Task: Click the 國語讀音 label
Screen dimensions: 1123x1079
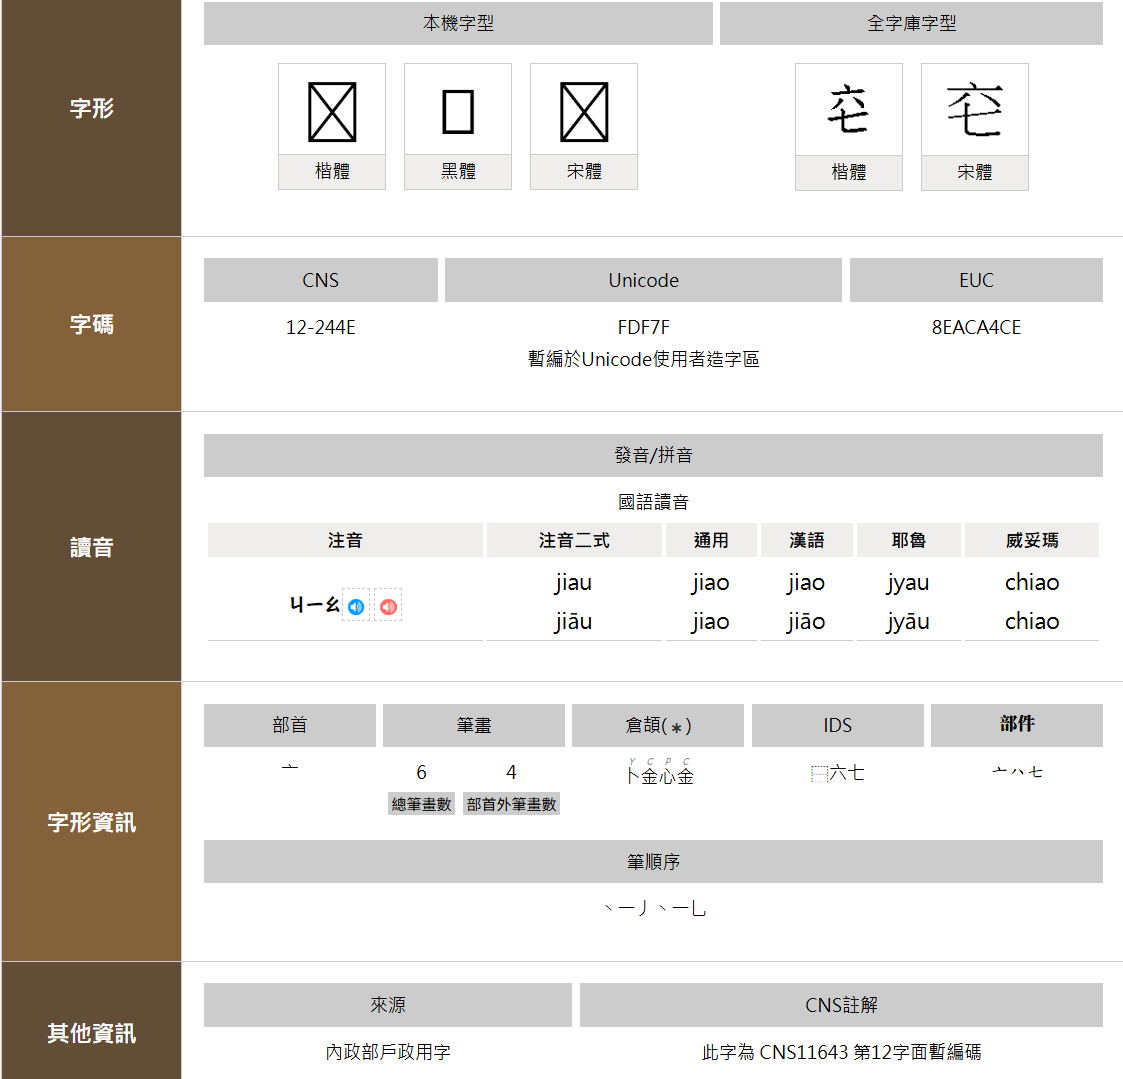Action: coord(653,502)
